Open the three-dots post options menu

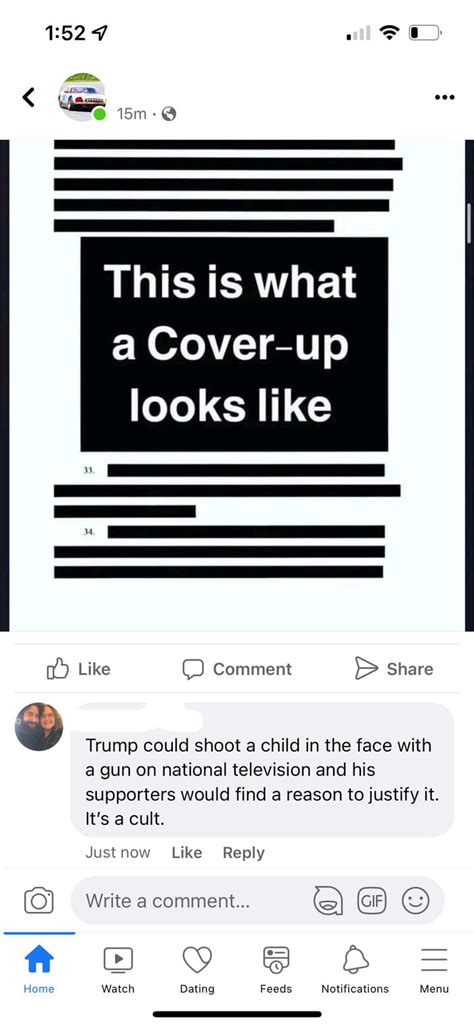[445, 98]
